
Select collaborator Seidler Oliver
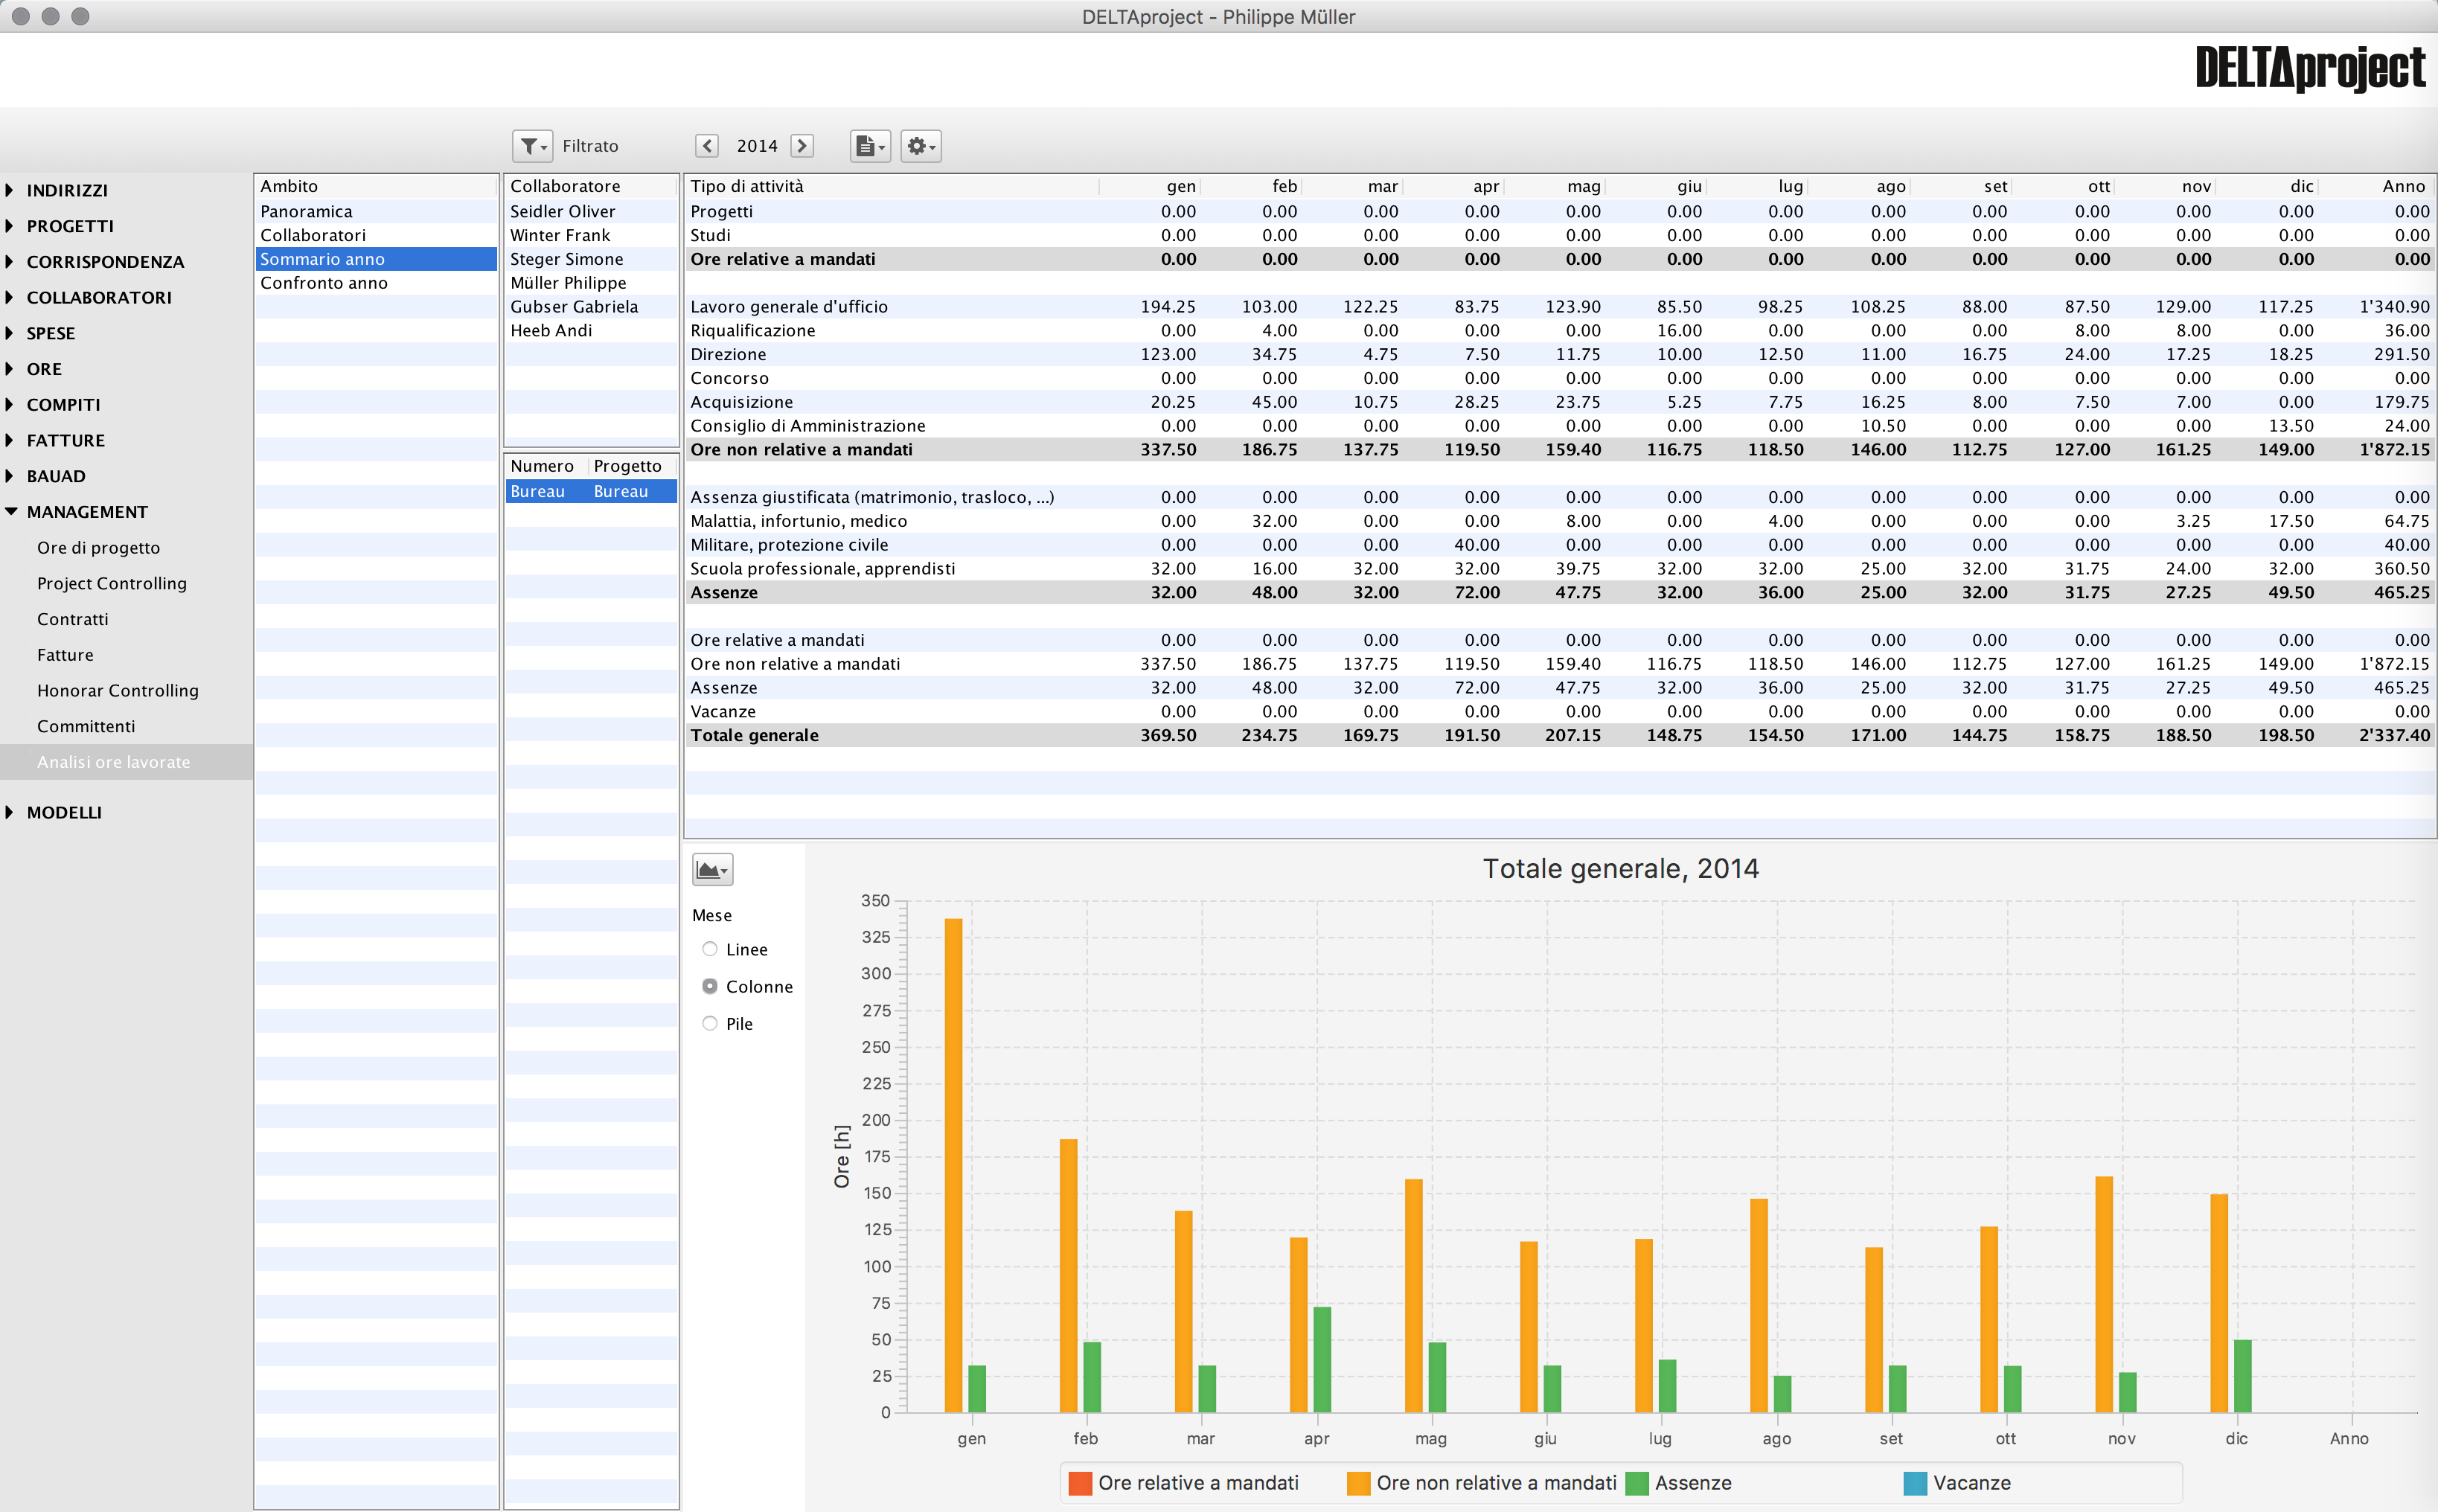pos(591,211)
